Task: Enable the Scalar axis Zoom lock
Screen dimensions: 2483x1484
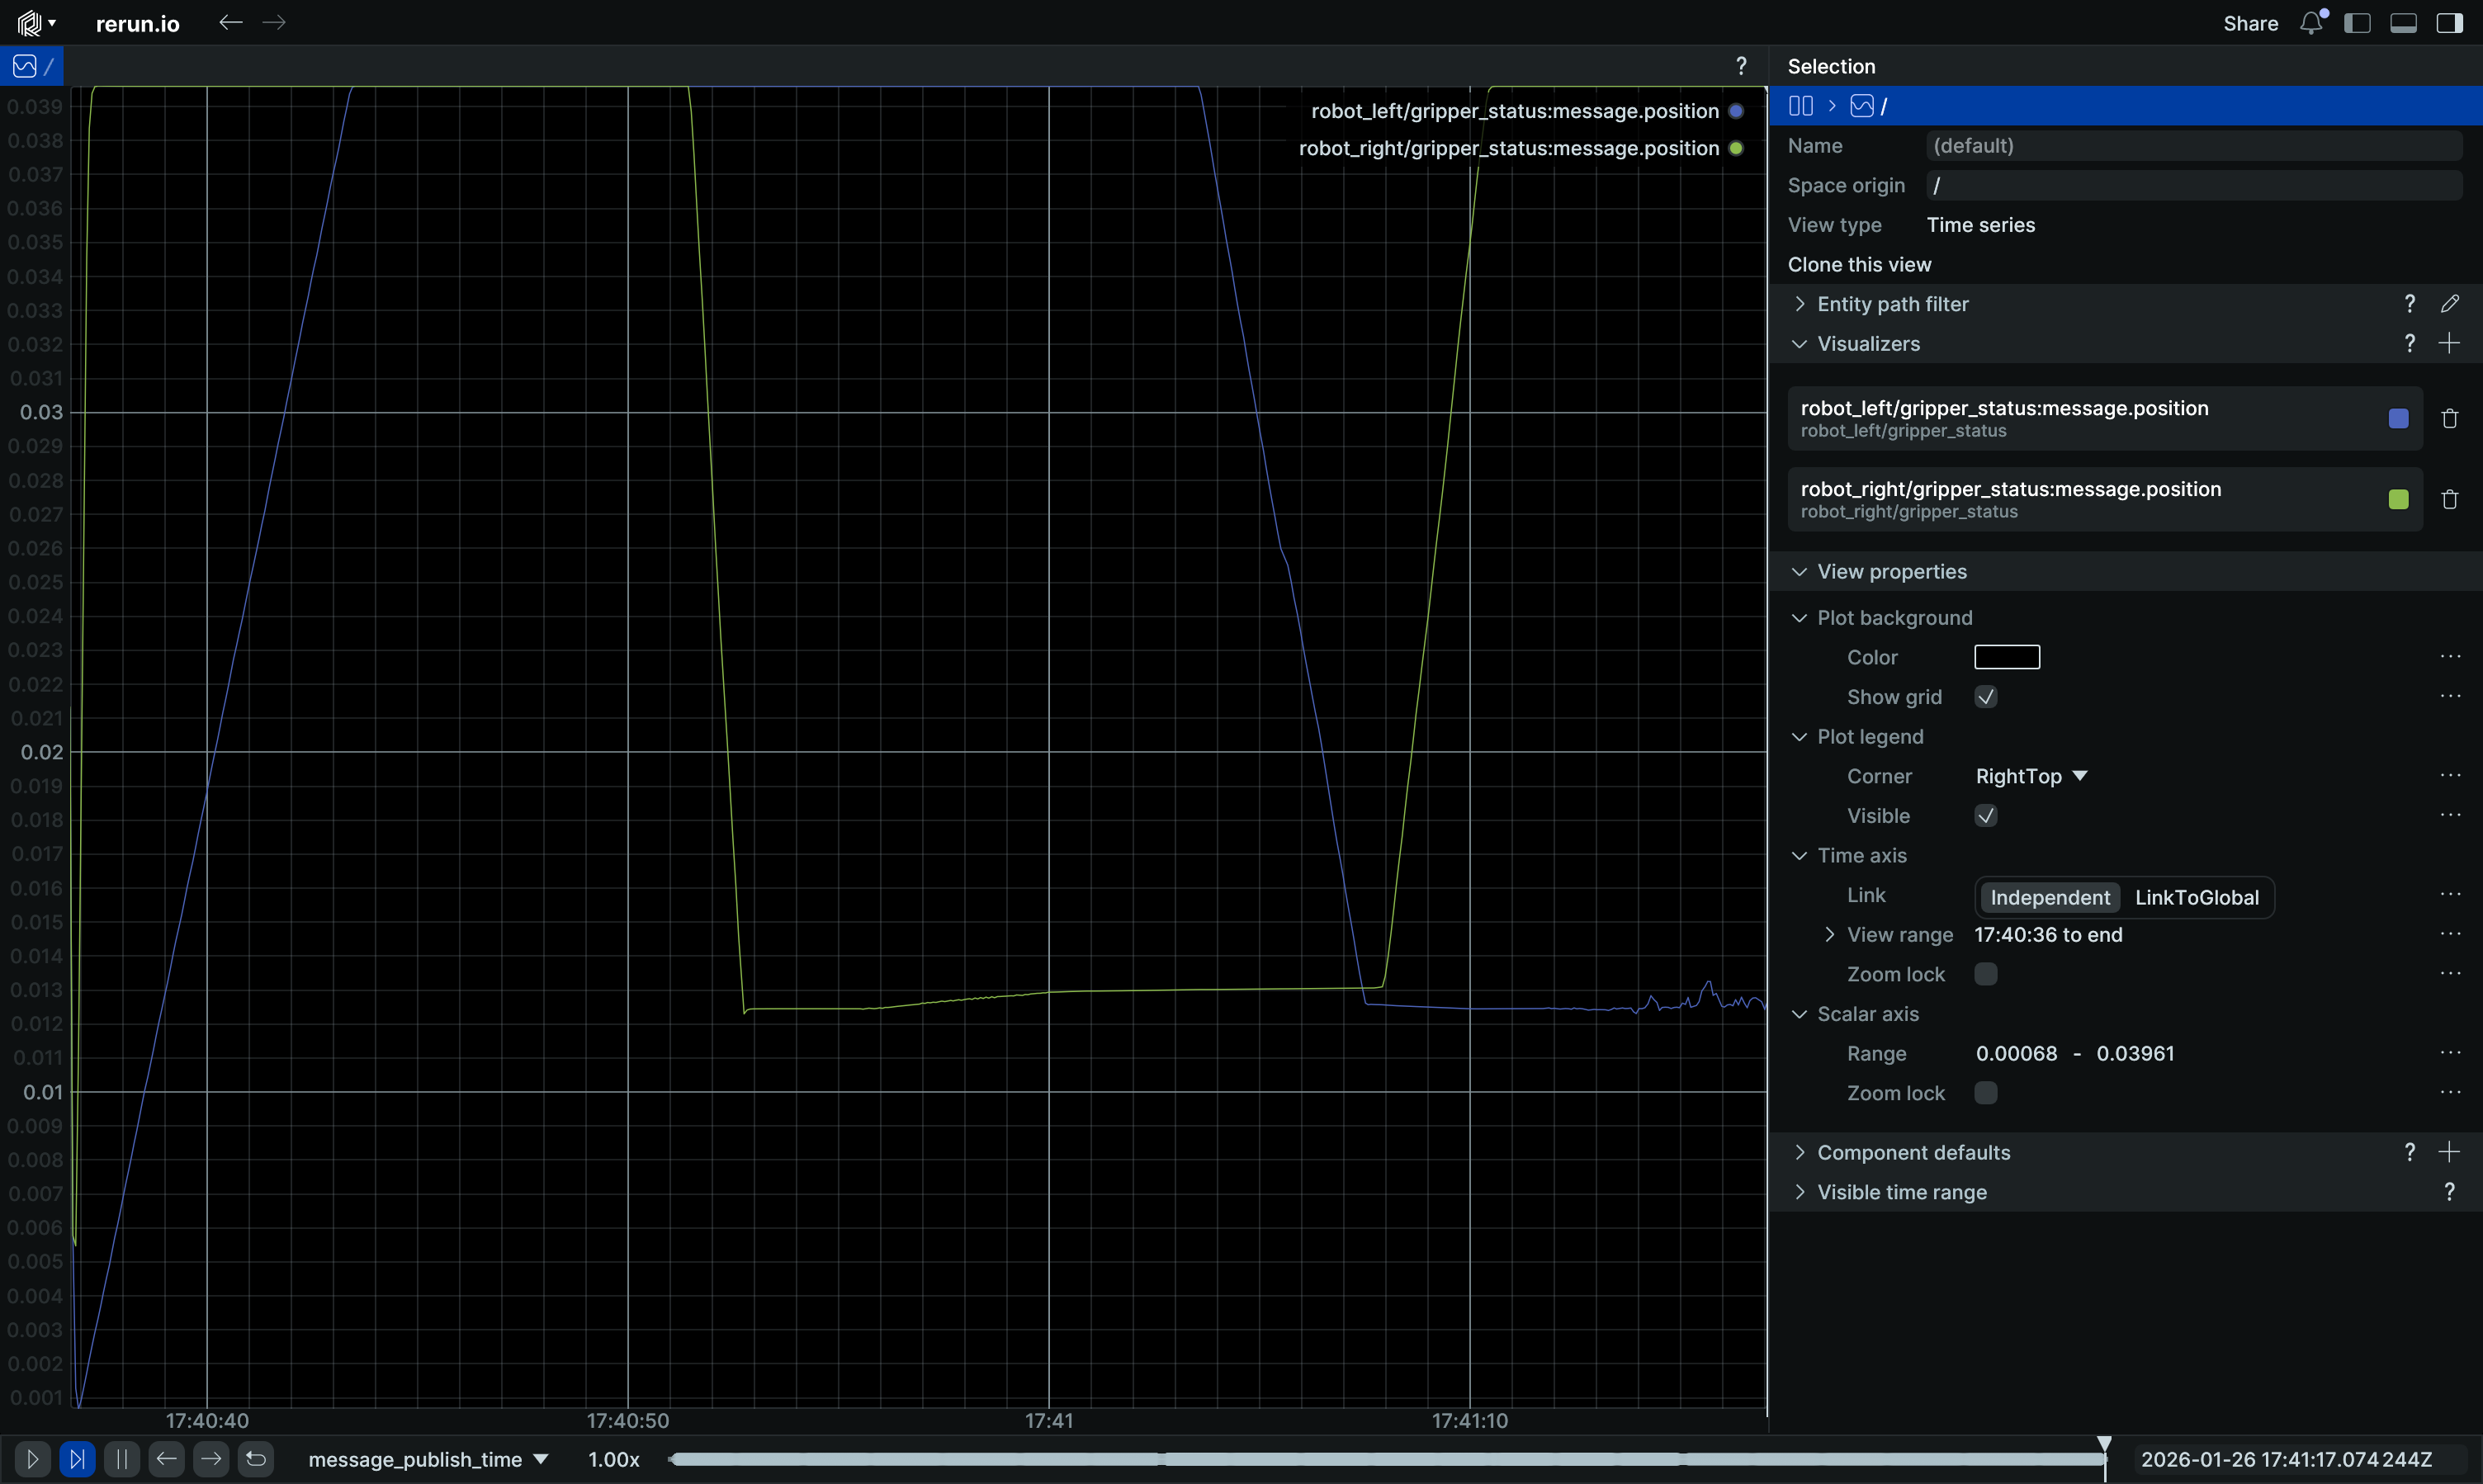Action: pyautogui.click(x=1986, y=1093)
